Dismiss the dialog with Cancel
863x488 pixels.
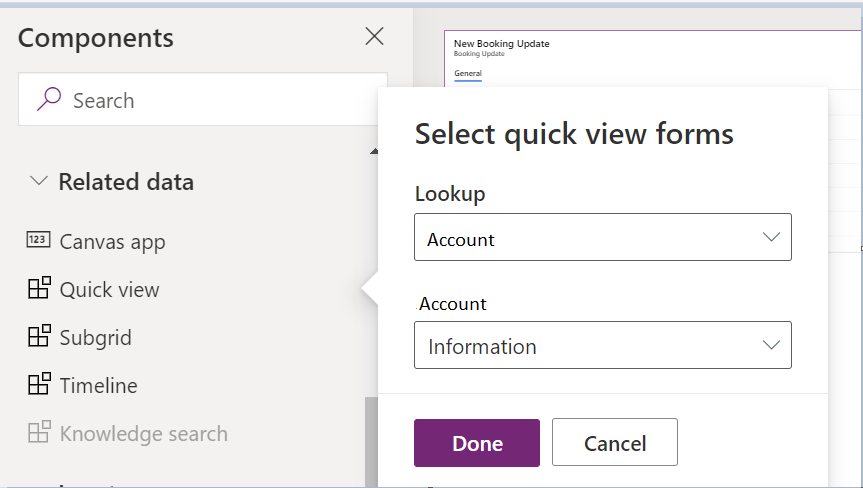coord(615,442)
